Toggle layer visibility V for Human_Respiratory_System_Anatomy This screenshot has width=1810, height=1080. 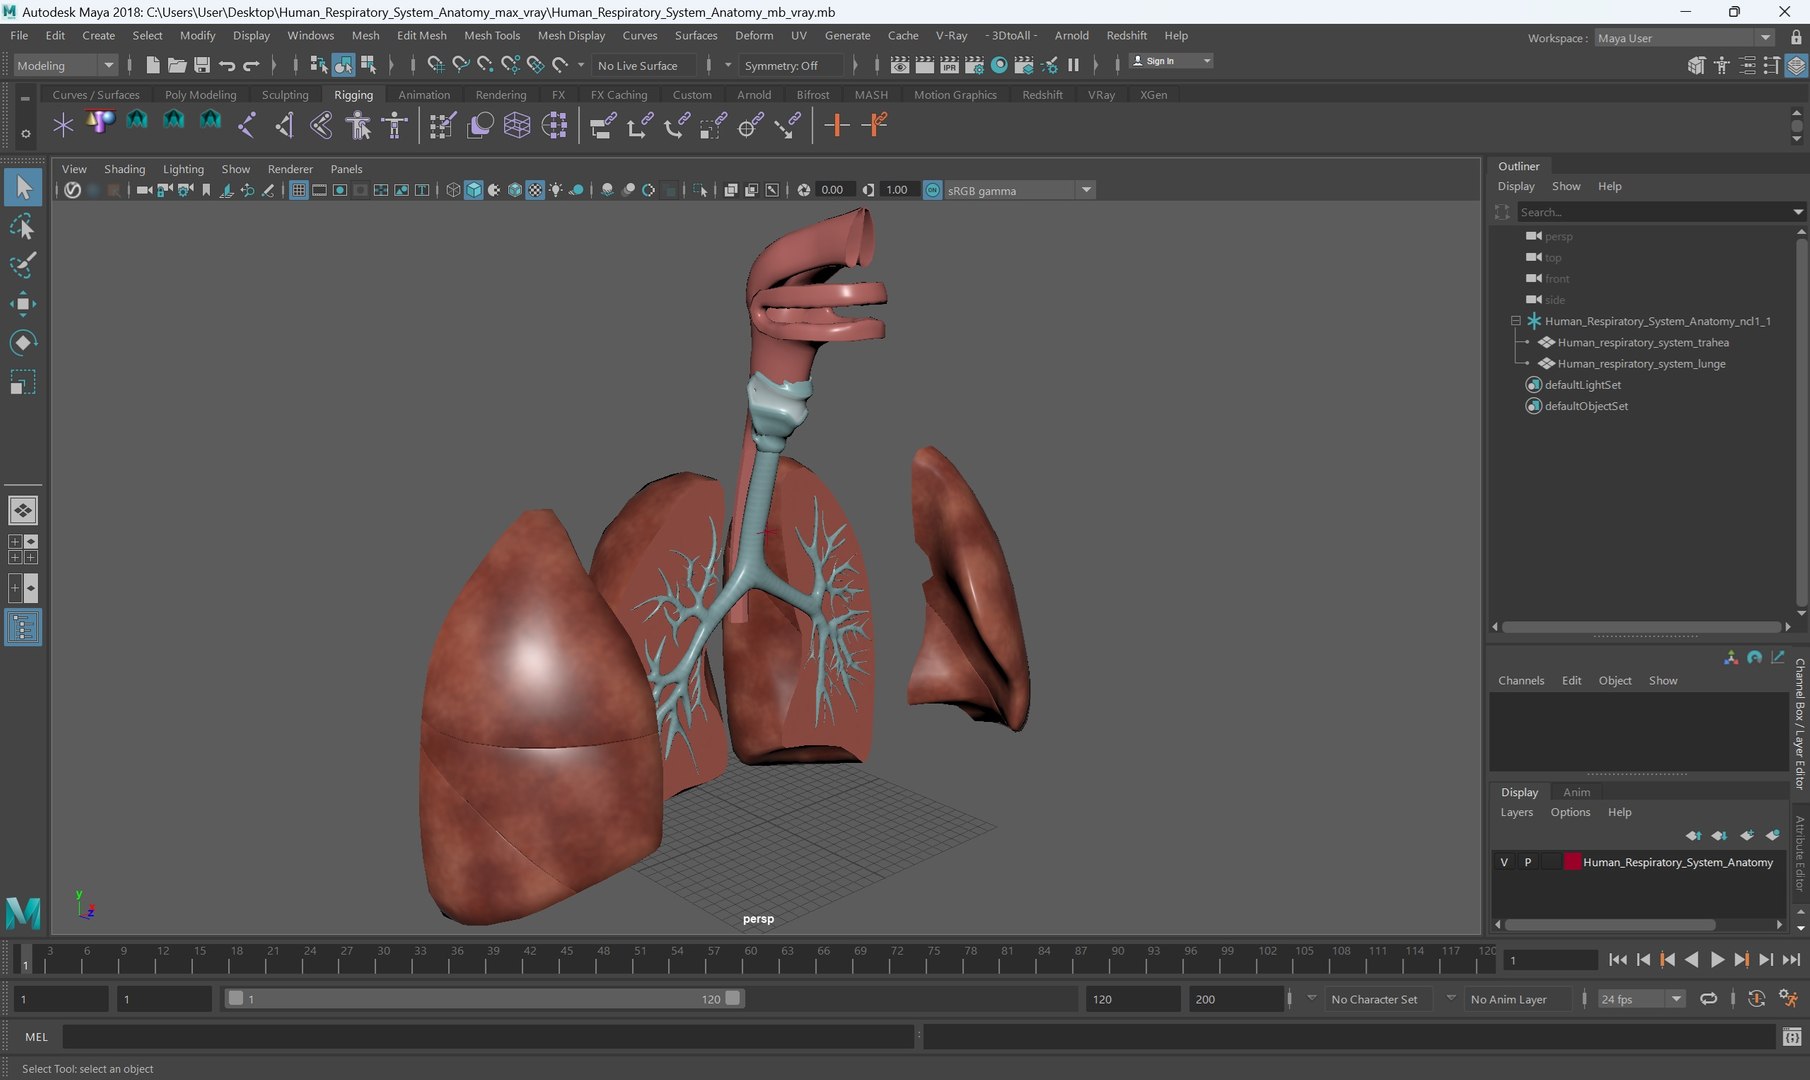pos(1504,862)
